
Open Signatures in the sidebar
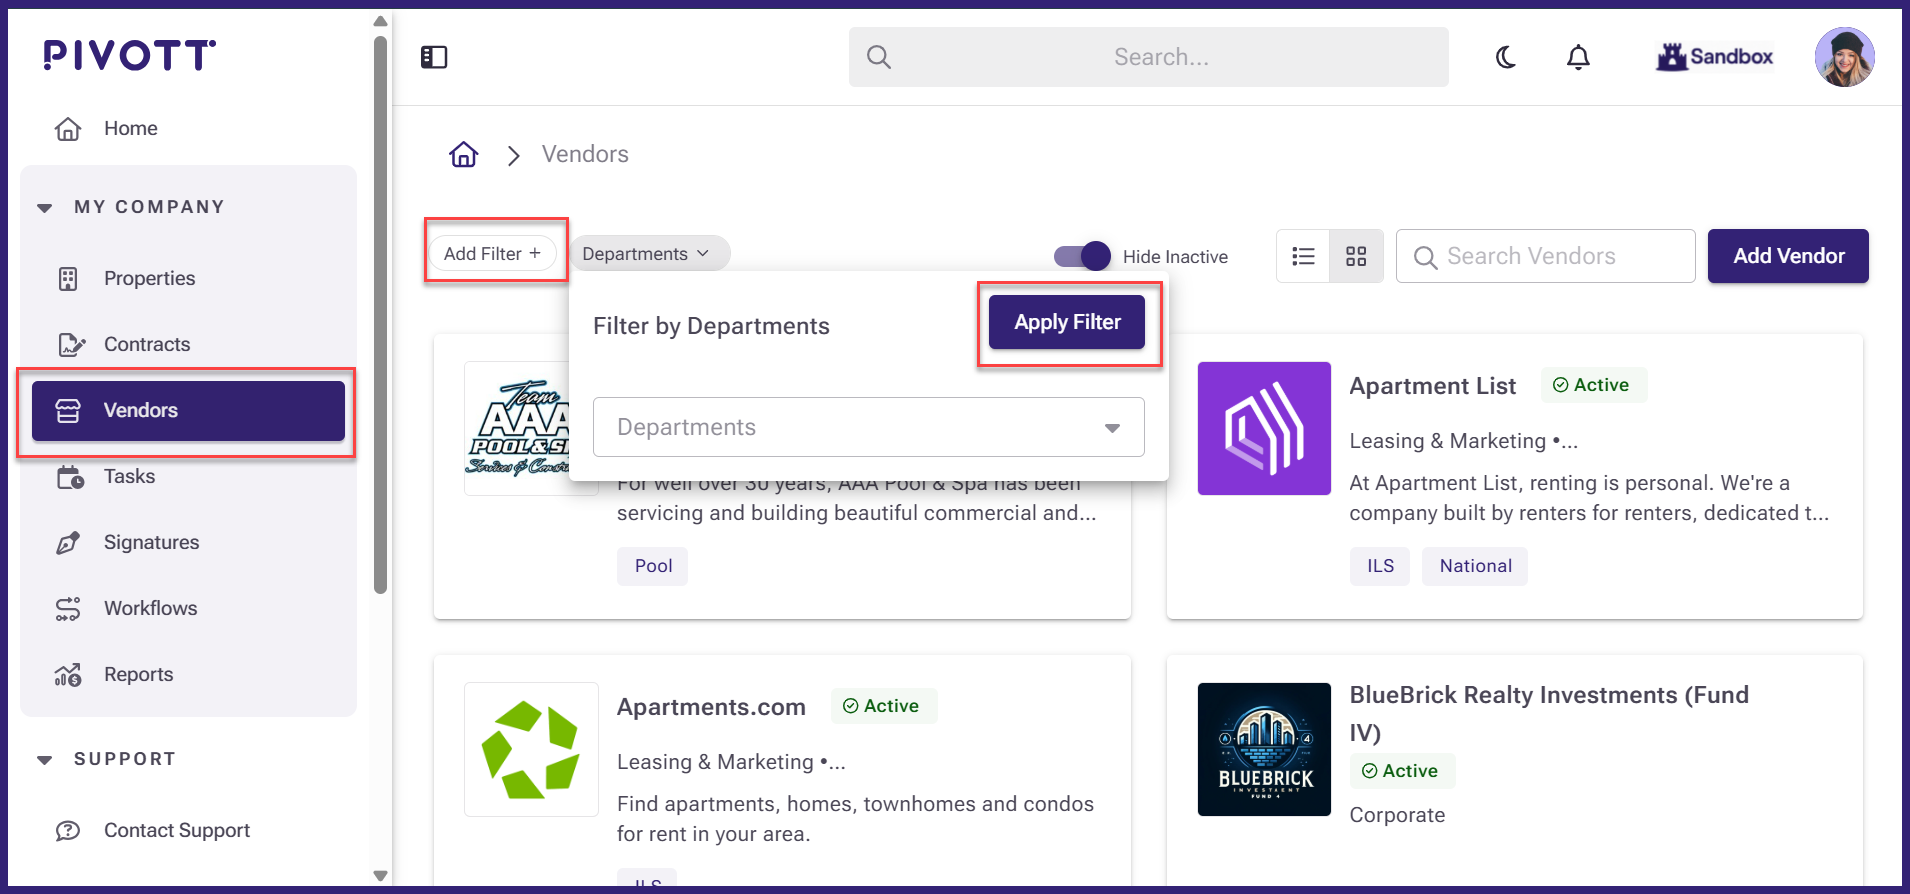tap(188, 542)
